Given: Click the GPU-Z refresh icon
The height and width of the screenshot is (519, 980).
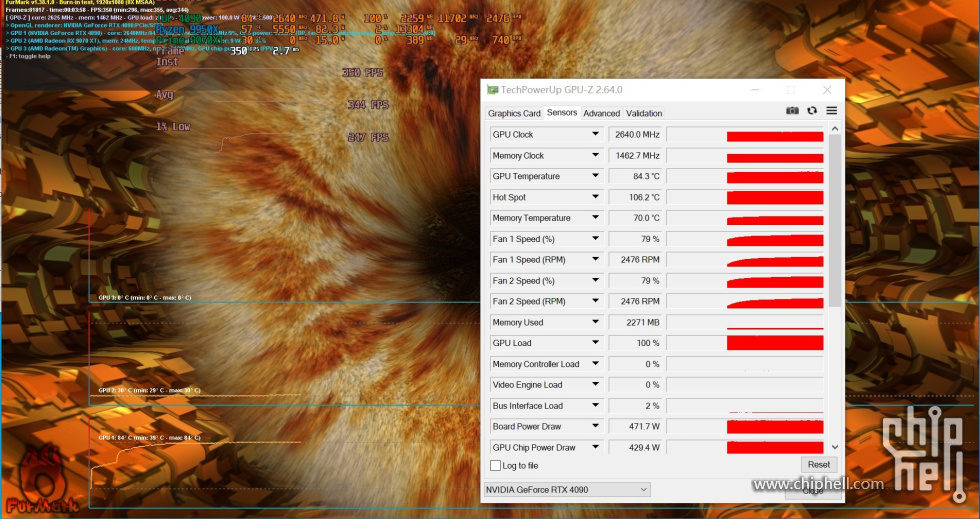Looking at the screenshot, I should pos(812,111).
